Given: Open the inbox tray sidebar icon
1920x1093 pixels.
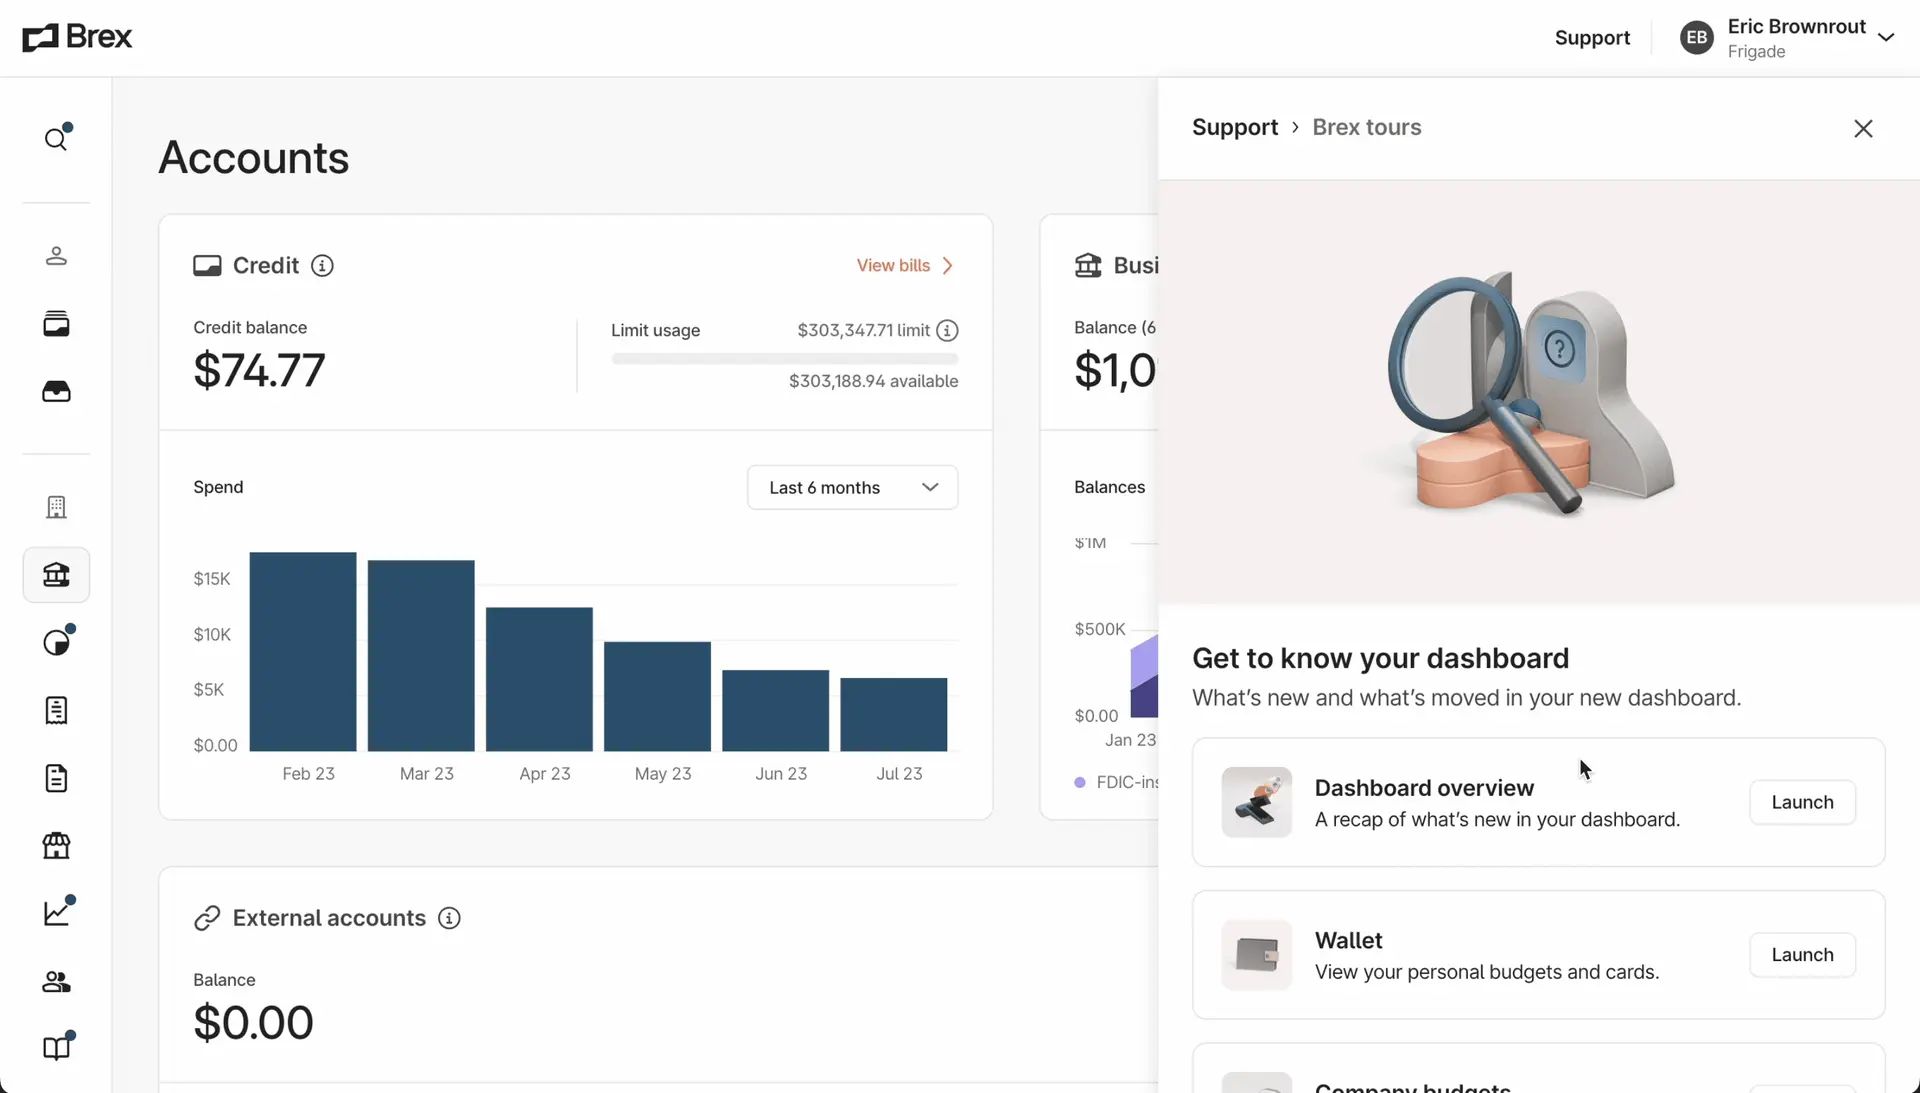Looking at the screenshot, I should (56, 392).
